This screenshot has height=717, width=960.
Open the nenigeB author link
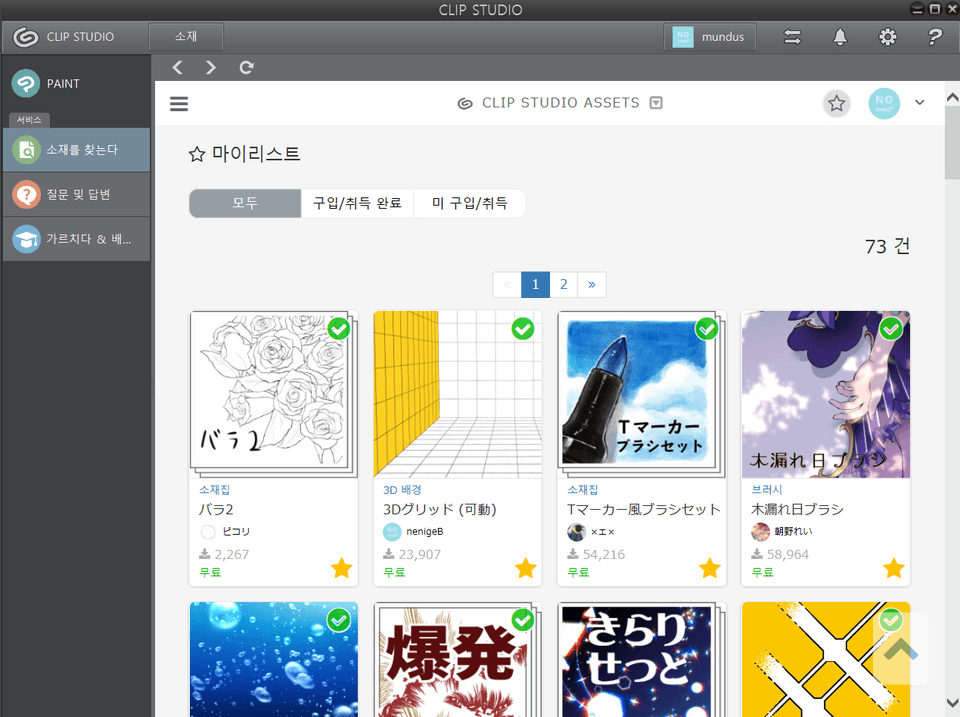[424, 532]
